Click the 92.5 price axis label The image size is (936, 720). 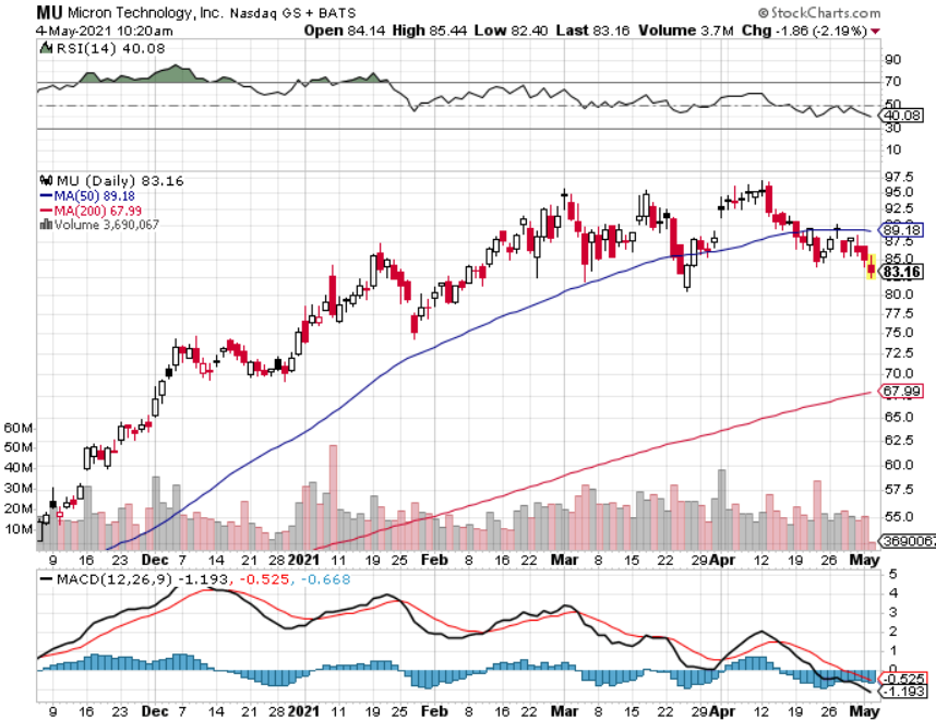click(899, 208)
